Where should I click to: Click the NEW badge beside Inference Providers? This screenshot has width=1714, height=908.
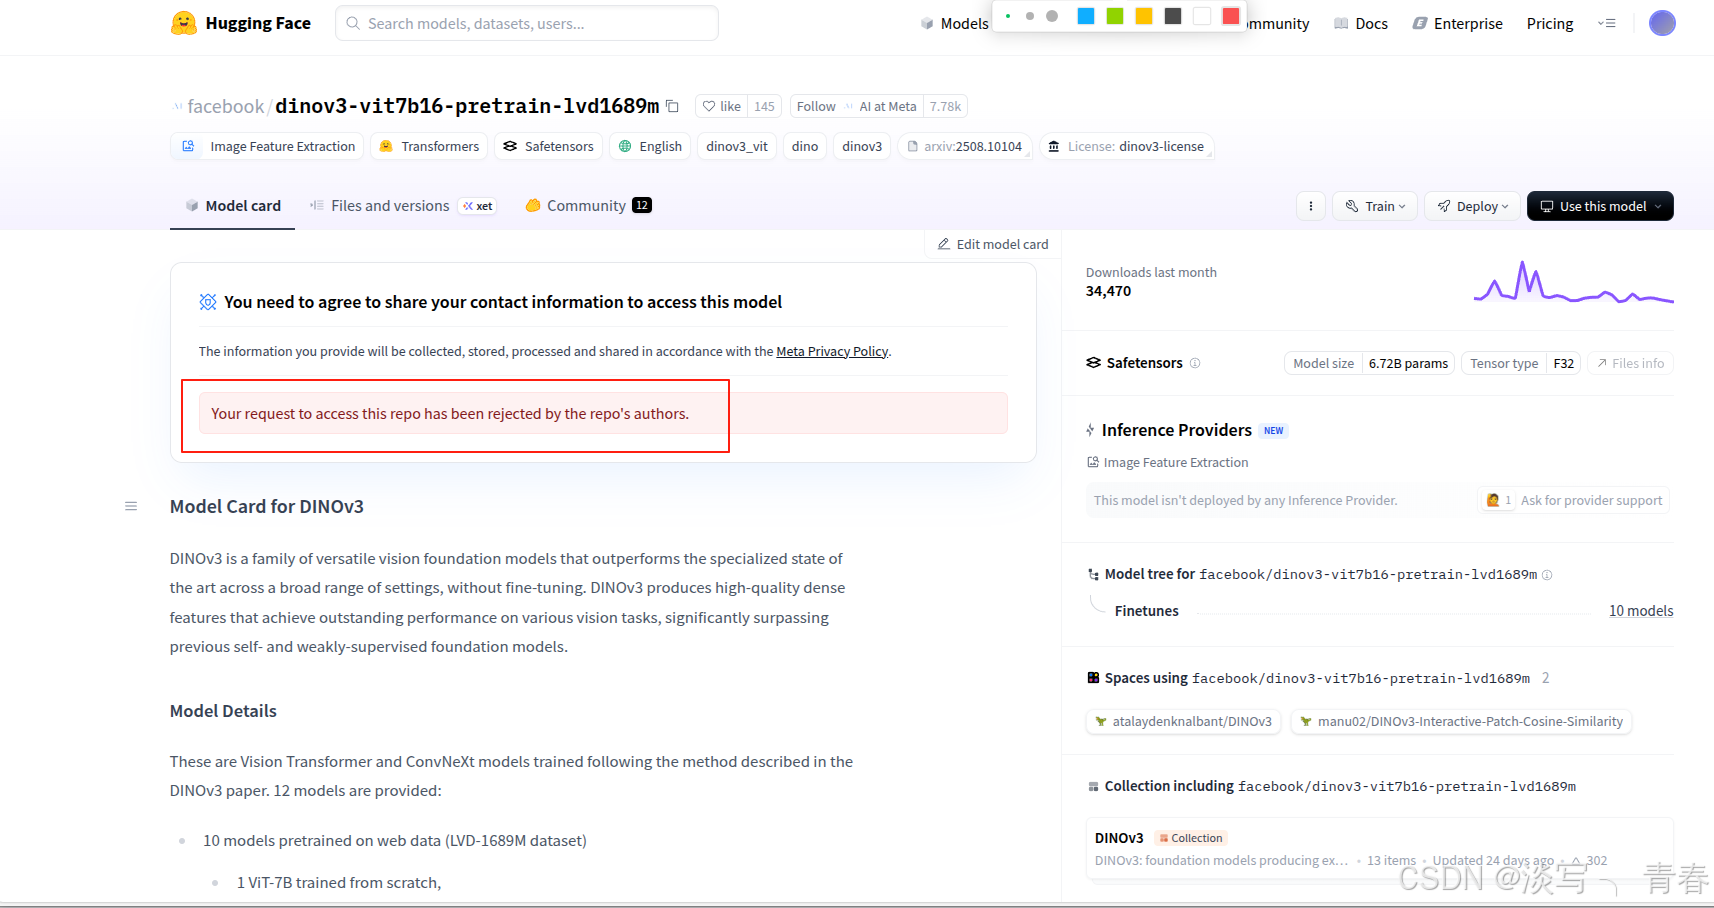click(x=1273, y=431)
